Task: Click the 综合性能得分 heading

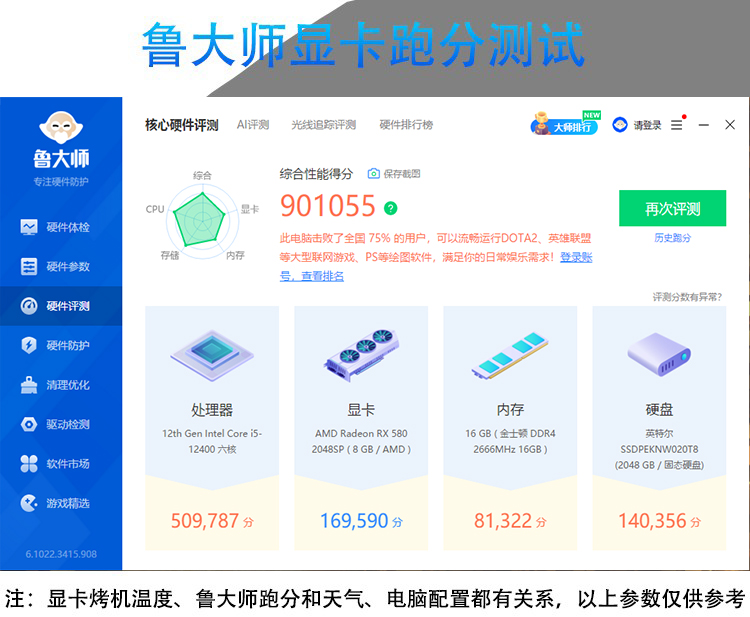Action: tap(316, 174)
